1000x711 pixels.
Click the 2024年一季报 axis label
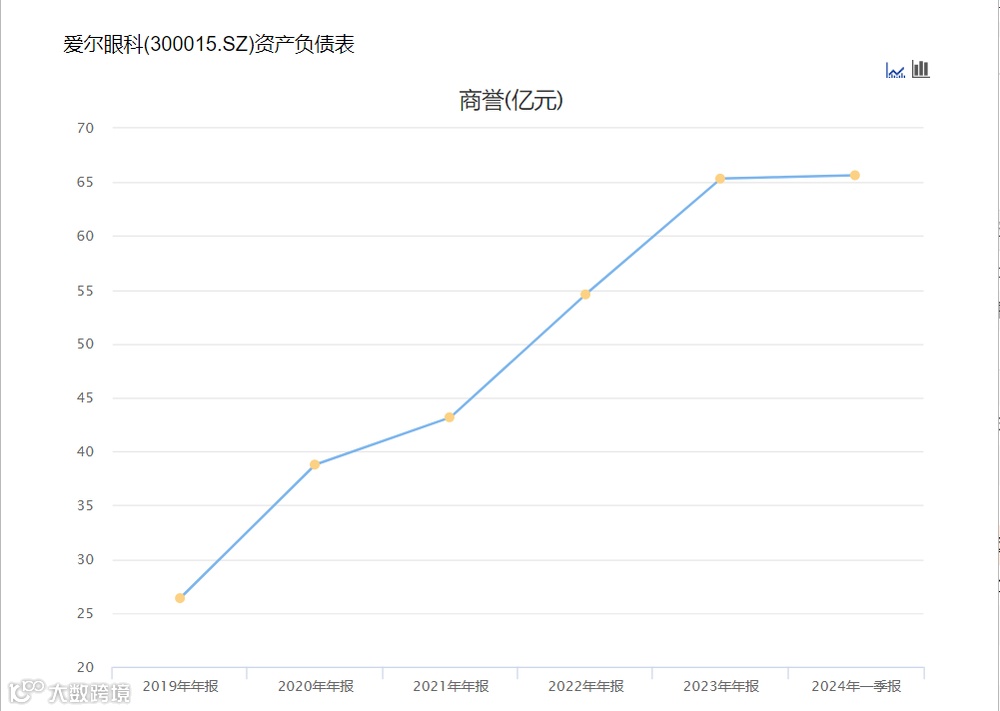tap(857, 687)
